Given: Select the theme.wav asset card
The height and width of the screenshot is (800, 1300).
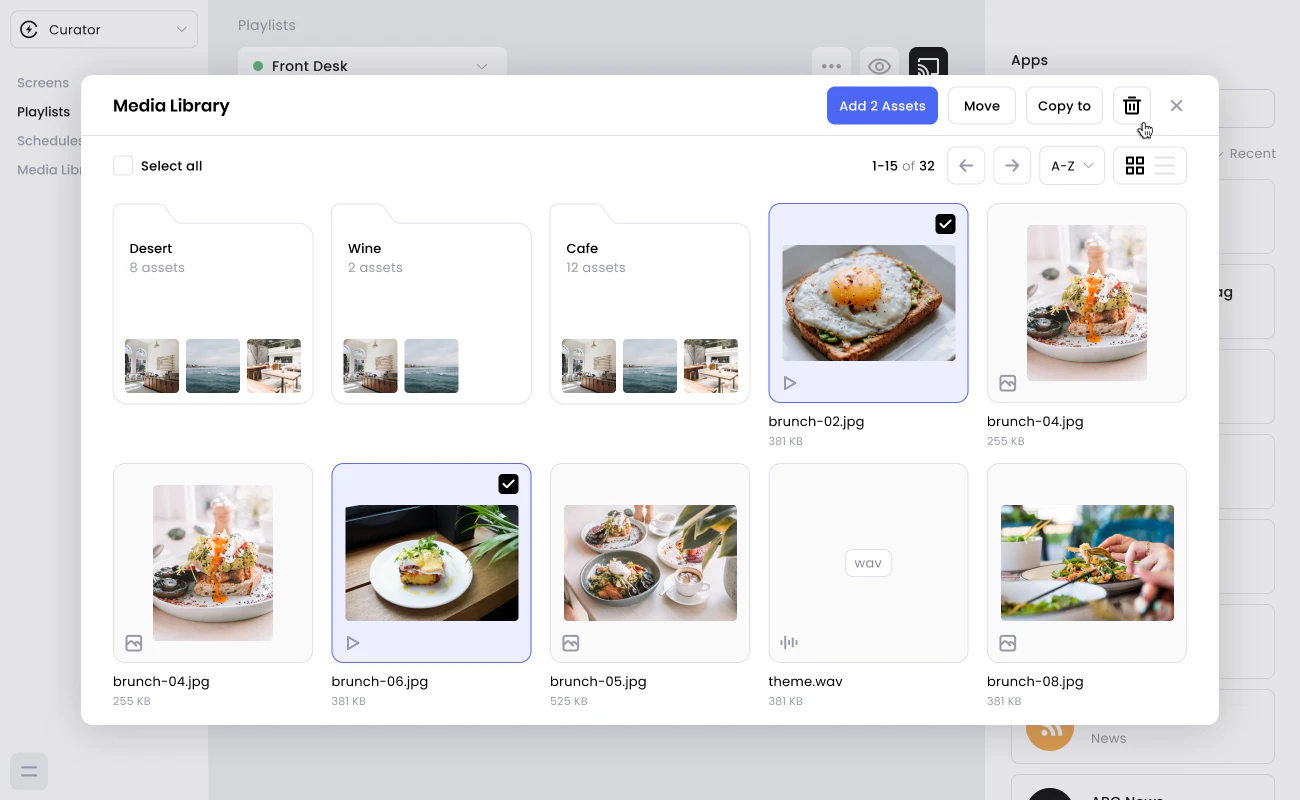Looking at the screenshot, I should (868, 563).
